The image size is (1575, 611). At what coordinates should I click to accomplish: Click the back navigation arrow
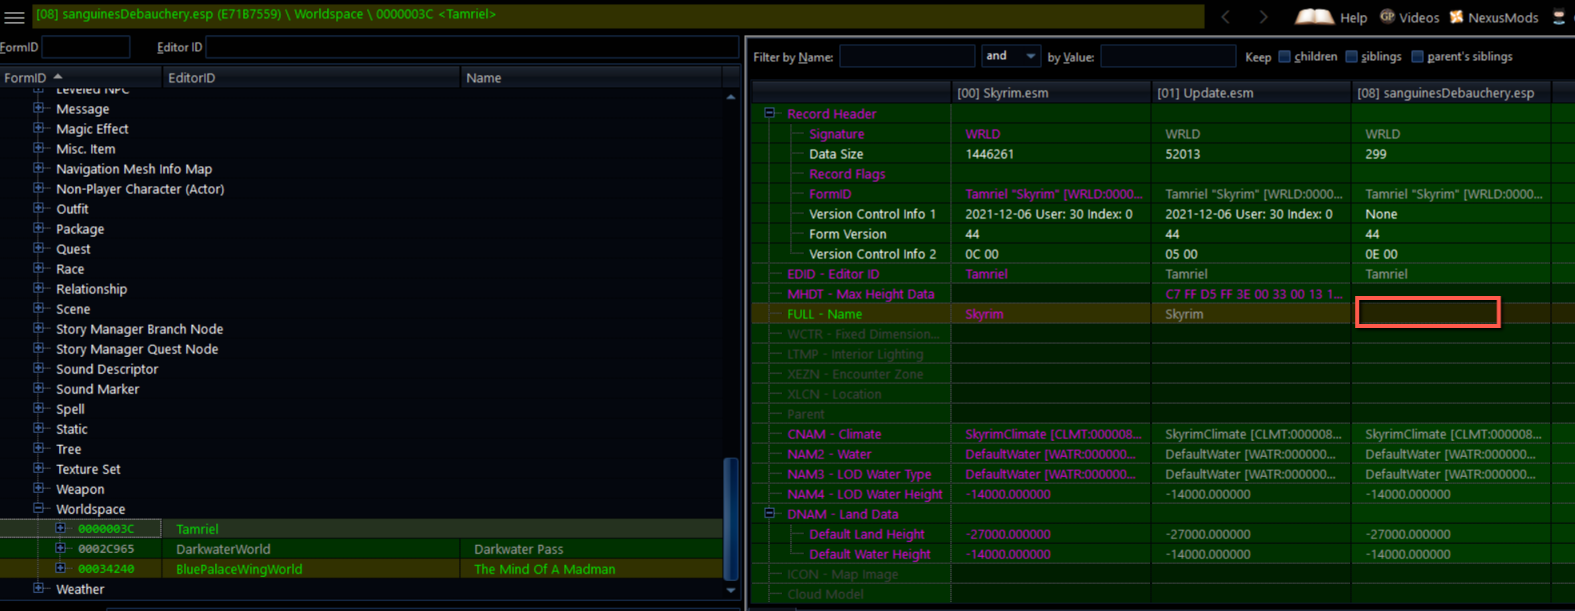pos(1226,17)
